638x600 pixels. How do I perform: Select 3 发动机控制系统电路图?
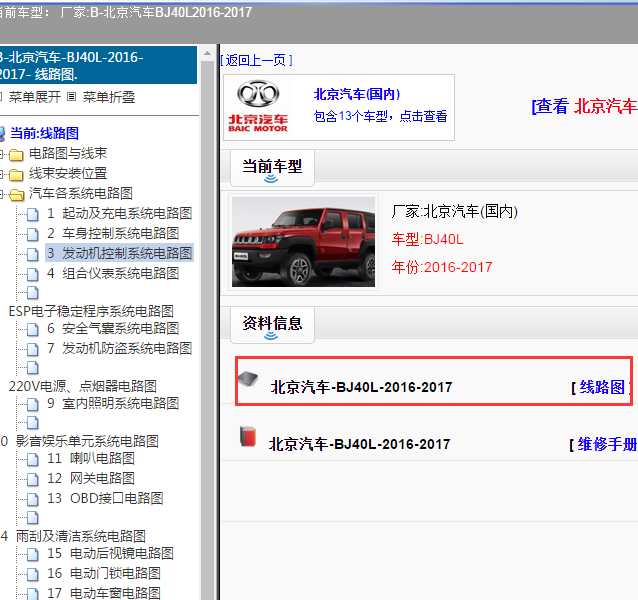point(119,253)
